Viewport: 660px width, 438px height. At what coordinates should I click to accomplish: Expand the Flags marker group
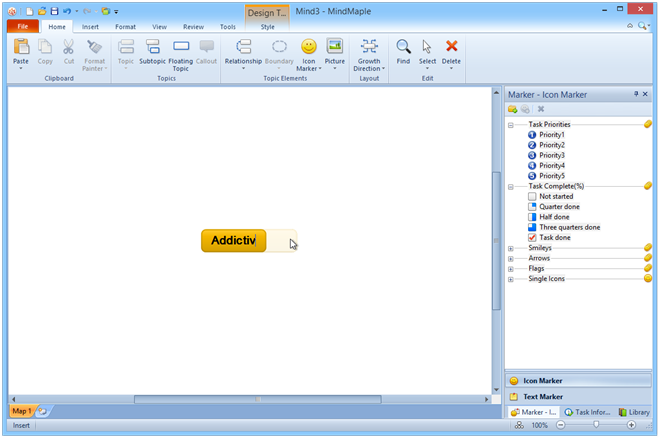(511, 269)
